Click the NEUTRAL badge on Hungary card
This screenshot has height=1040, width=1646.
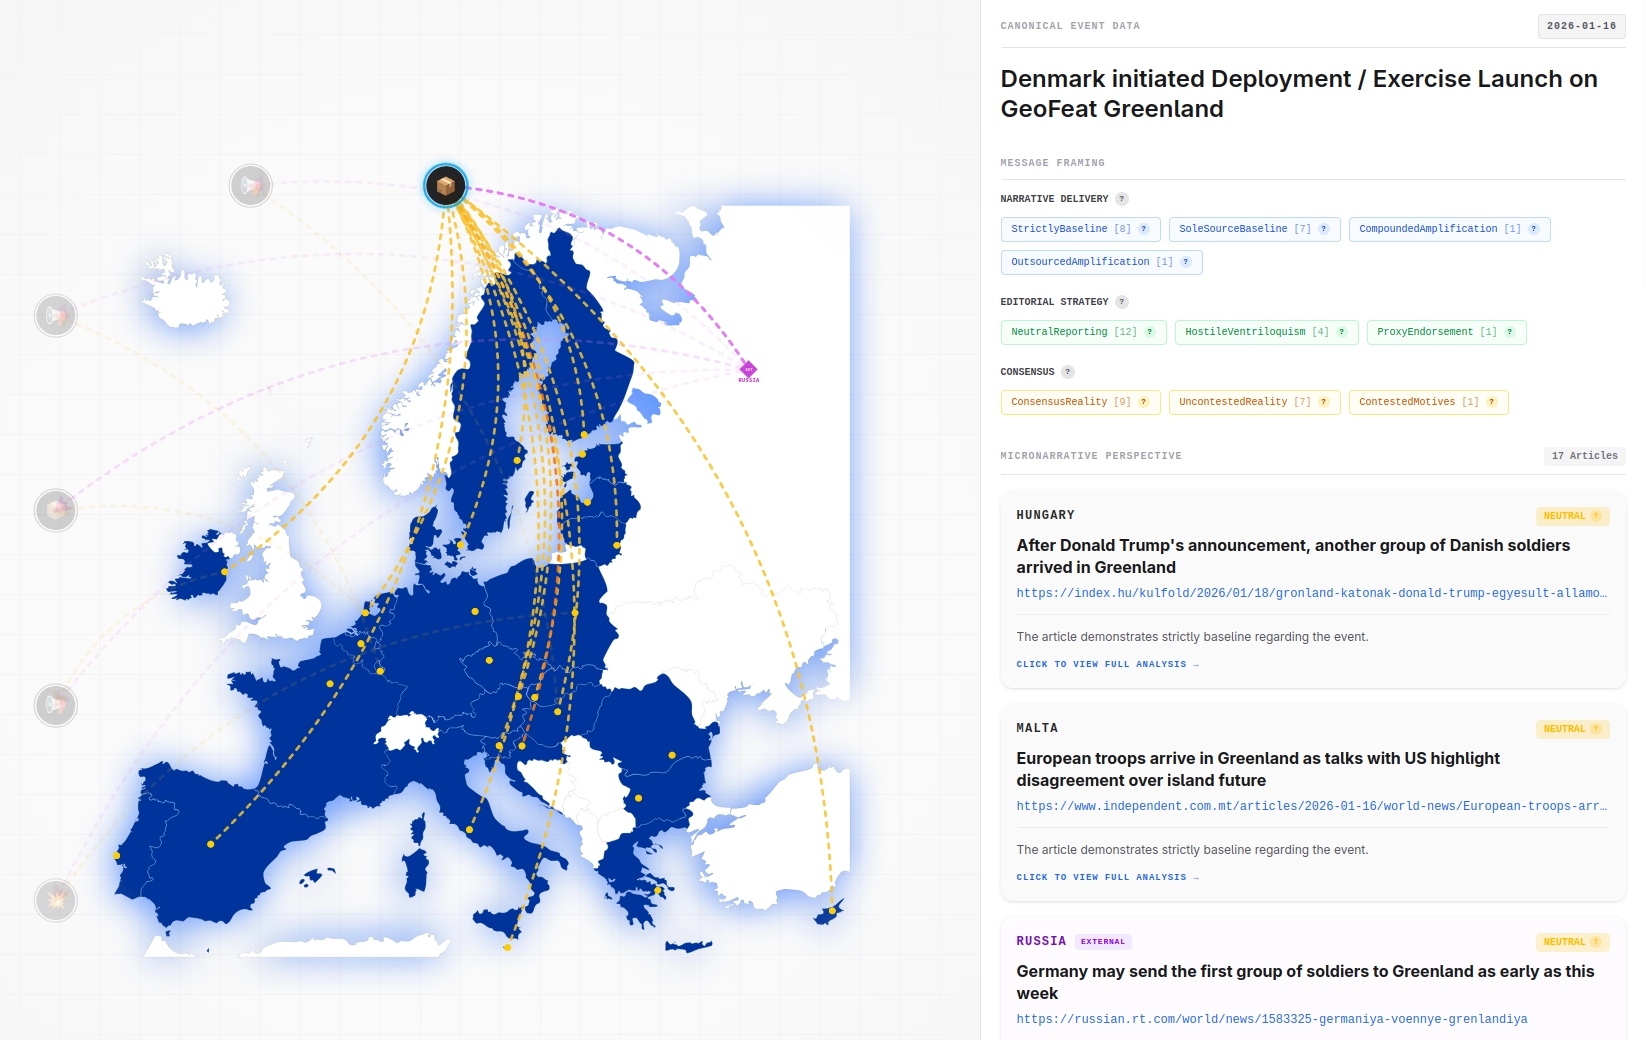point(1572,516)
